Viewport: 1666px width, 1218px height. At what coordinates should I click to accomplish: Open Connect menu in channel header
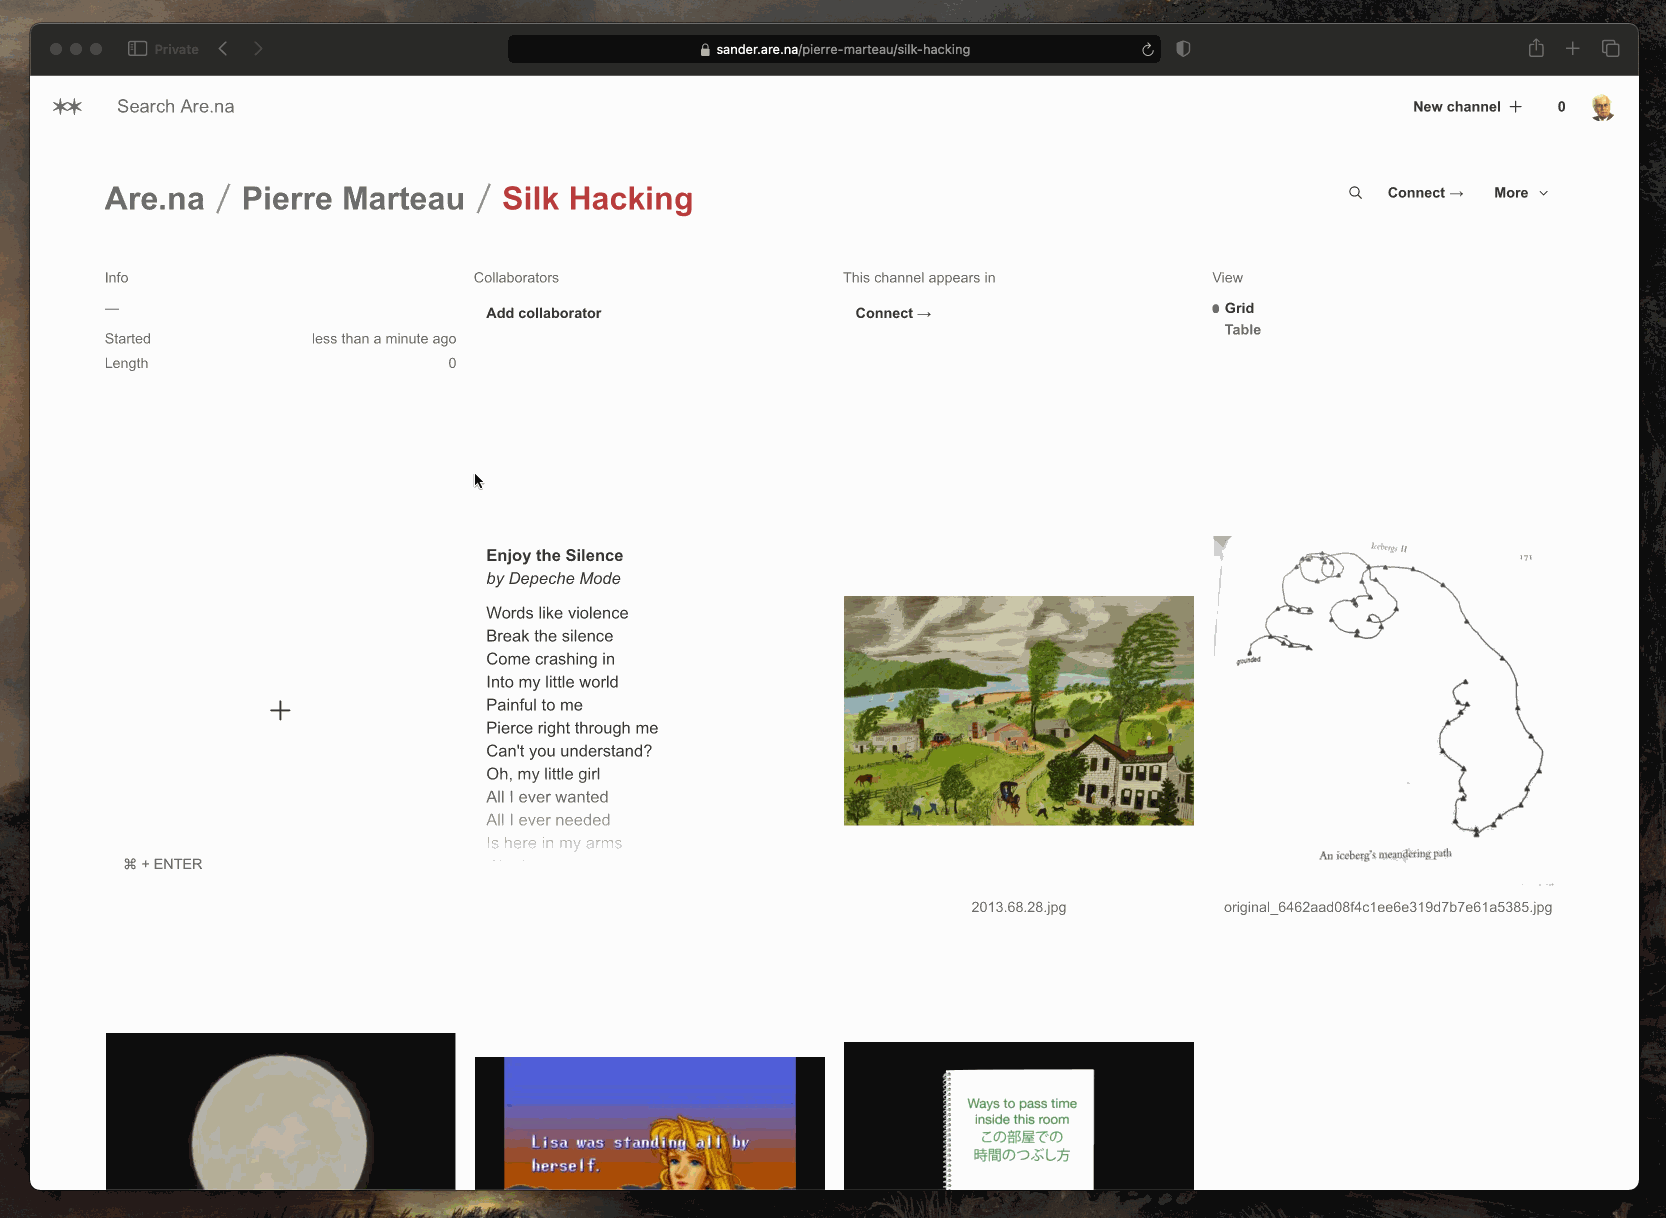pos(1424,193)
